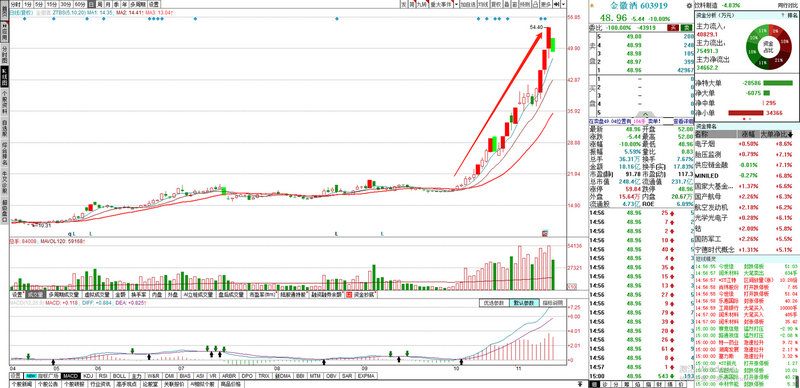Switch to BIAS indicator
The height and width of the screenshot is (388, 800).
[x=185, y=376]
